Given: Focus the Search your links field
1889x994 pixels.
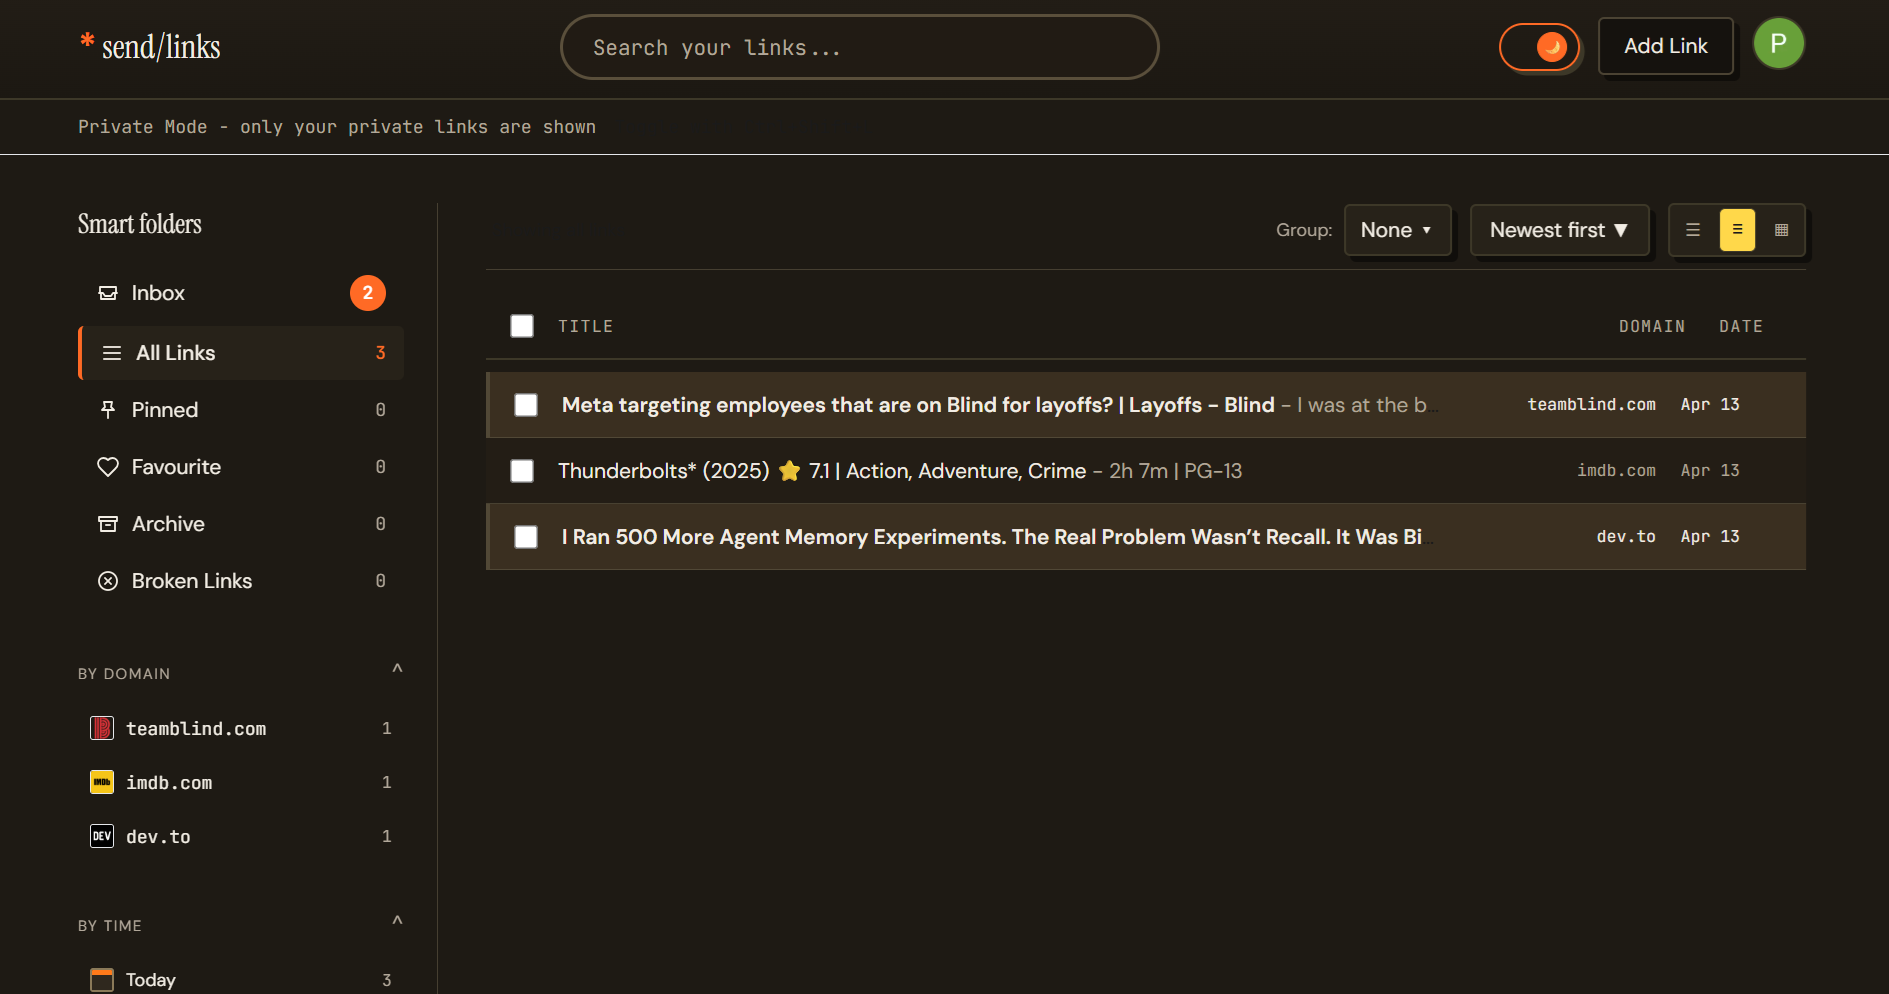Looking at the screenshot, I should (x=860, y=47).
